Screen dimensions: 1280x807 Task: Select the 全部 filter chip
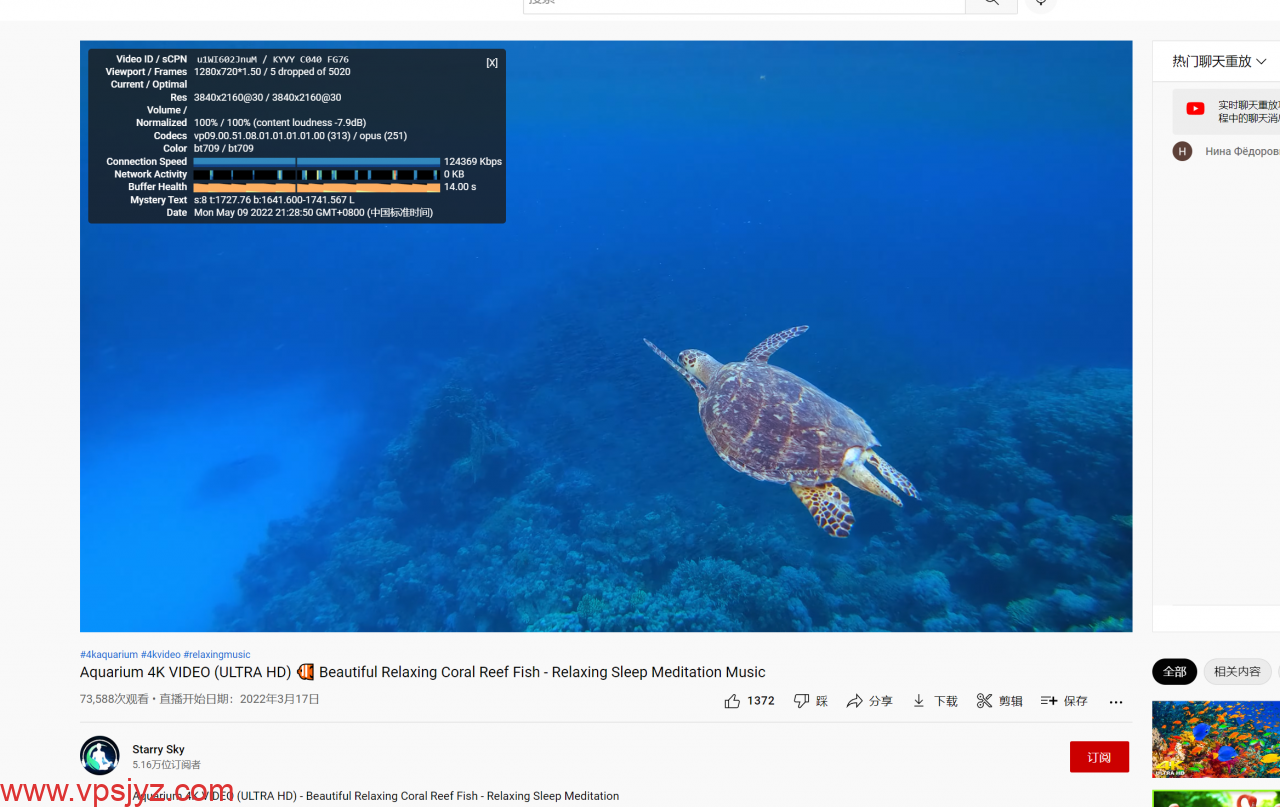pyautogui.click(x=1174, y=671)
